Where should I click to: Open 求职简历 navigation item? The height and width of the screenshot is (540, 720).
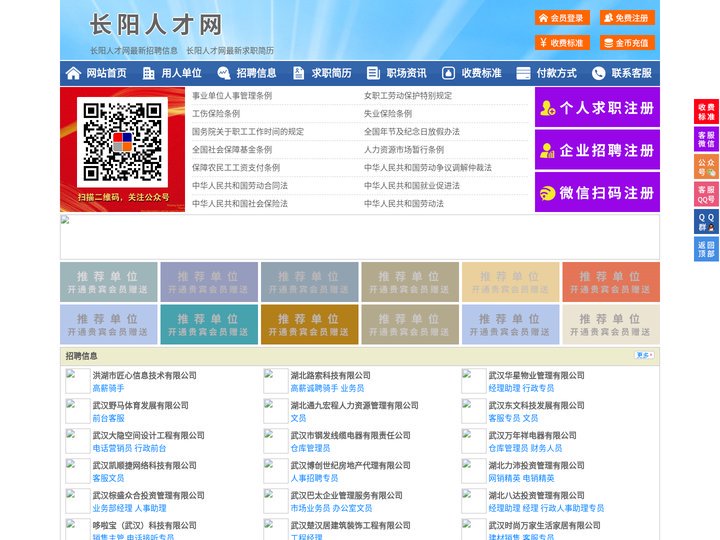point(332,73)
